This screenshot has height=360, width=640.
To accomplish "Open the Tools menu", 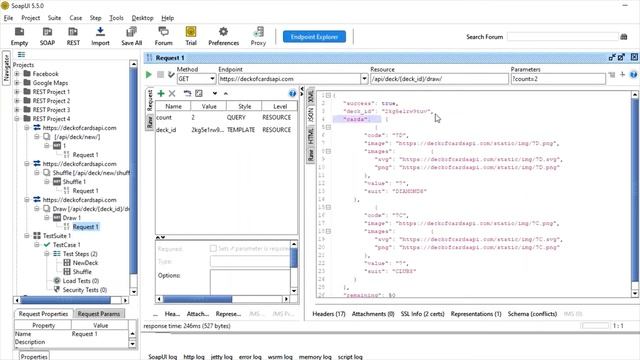I will click(116, 18).
